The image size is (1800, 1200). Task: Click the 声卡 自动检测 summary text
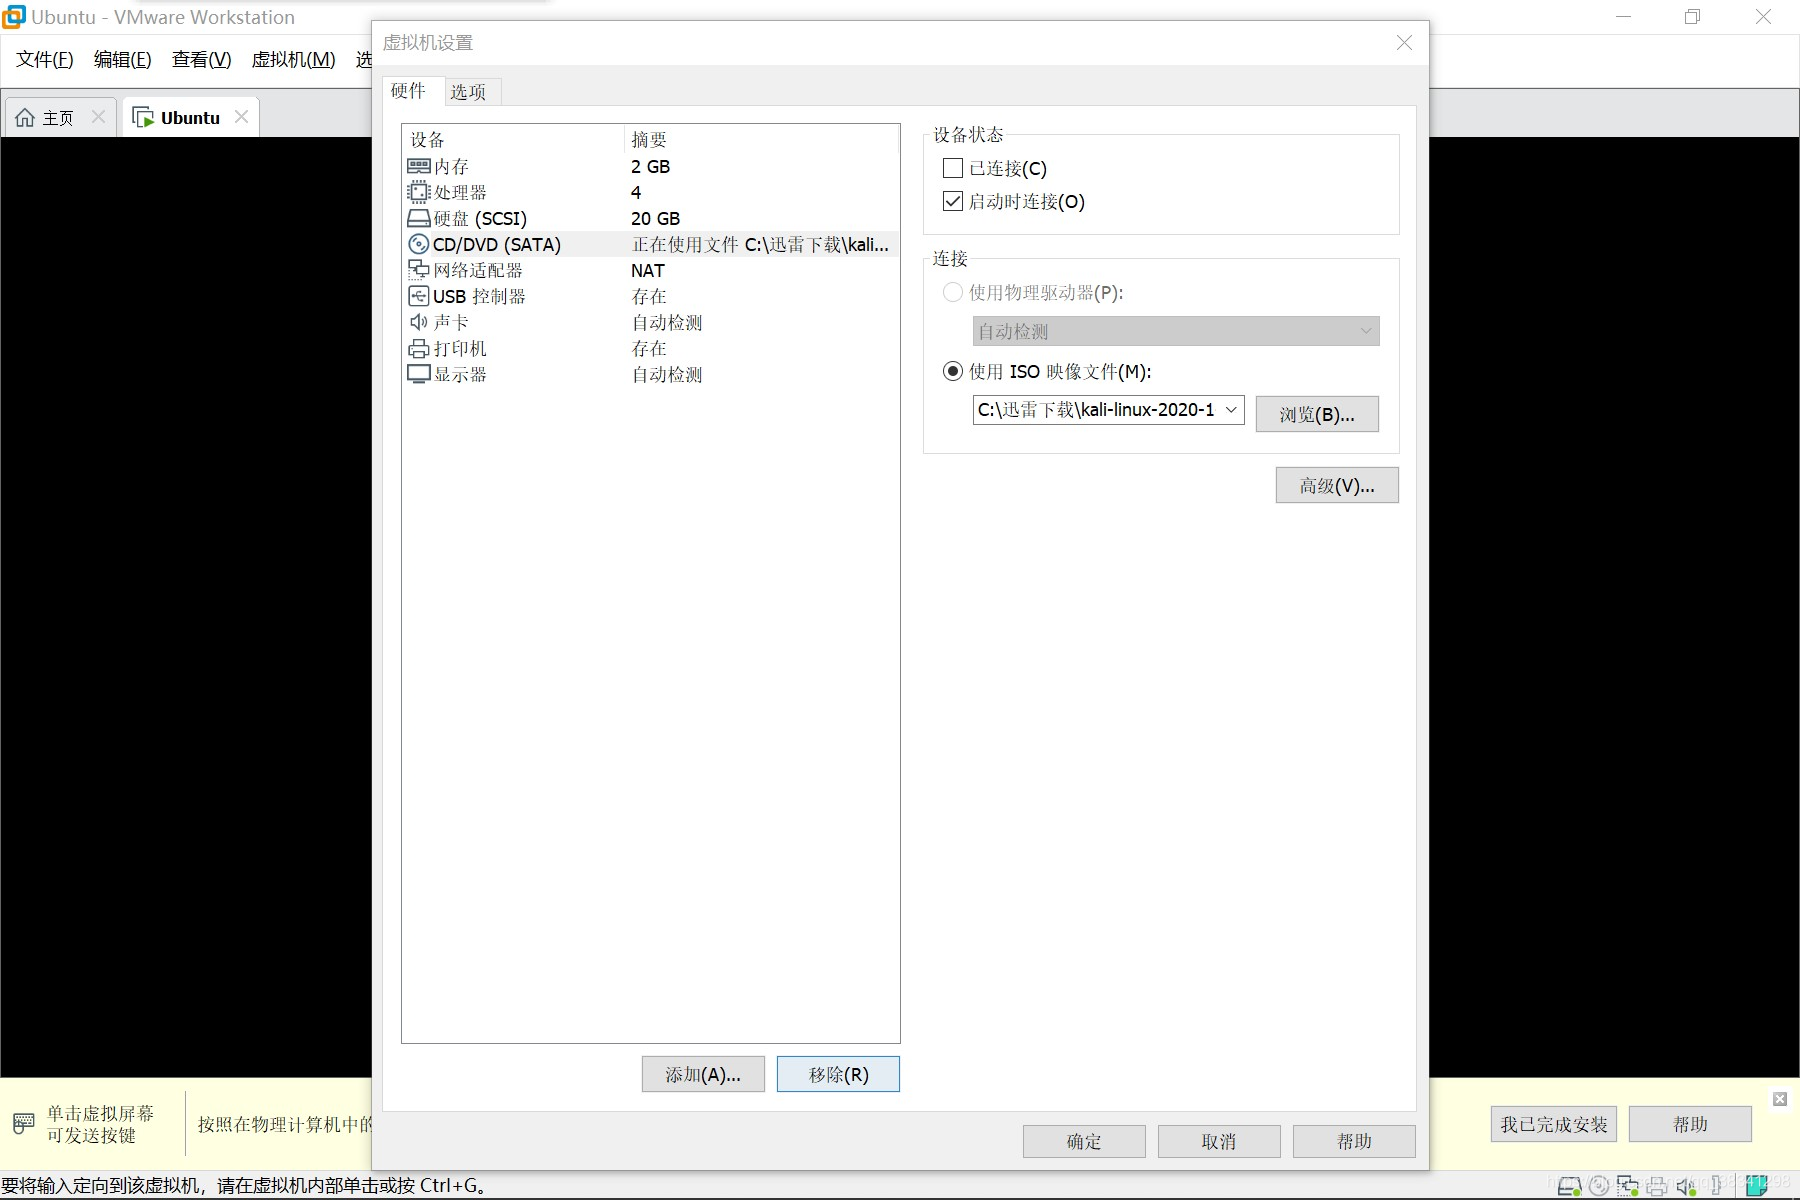(x=667, y=322)
